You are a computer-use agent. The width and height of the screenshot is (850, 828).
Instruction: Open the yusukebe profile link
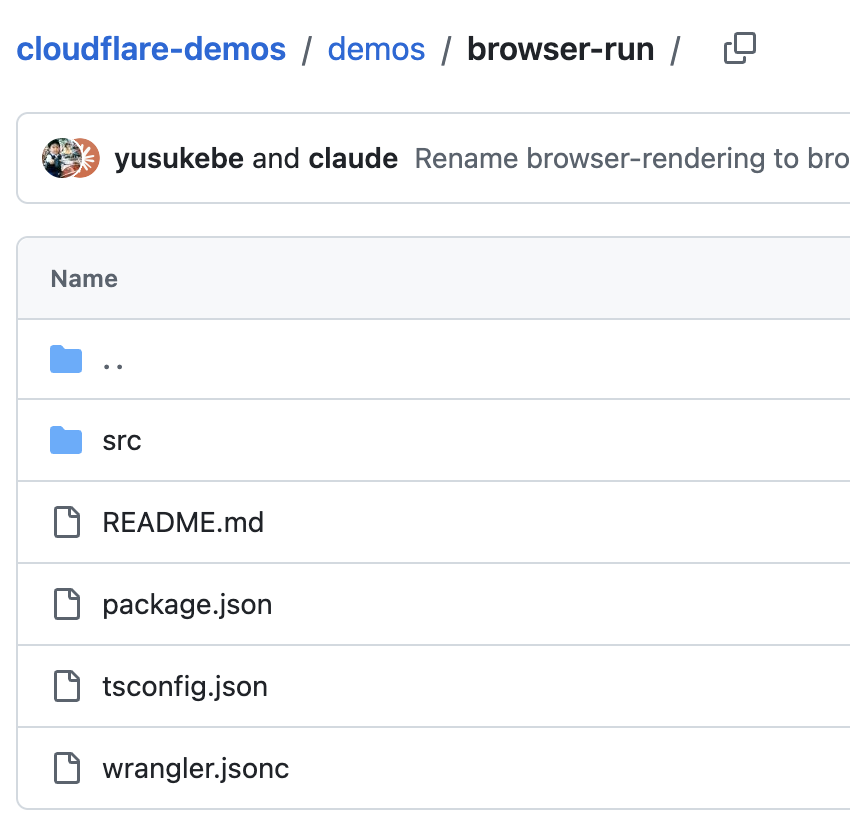179,159
